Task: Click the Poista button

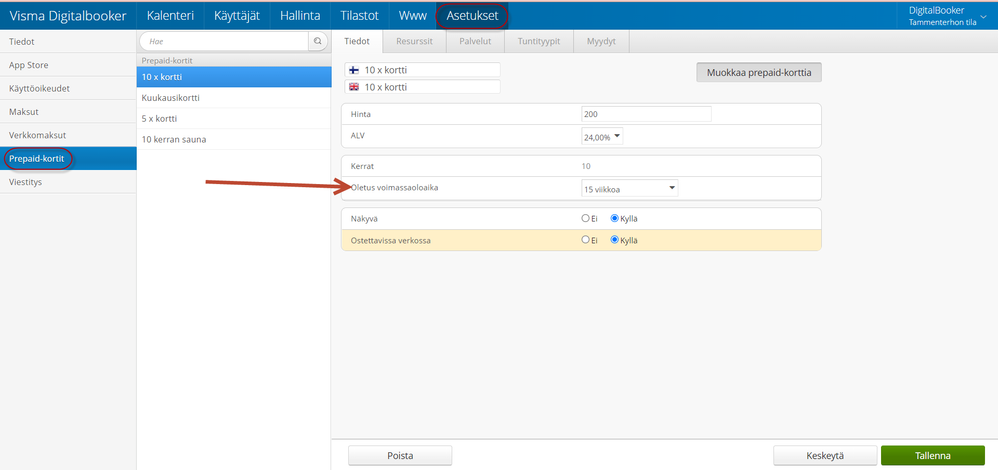Action: (400, 455)
